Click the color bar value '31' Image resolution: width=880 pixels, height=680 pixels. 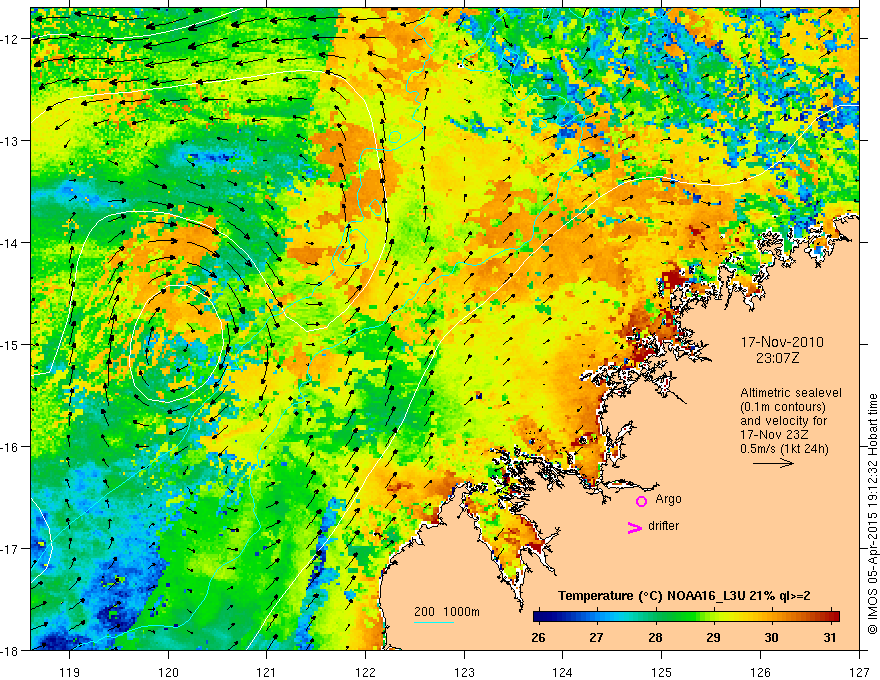click(830, 638)
